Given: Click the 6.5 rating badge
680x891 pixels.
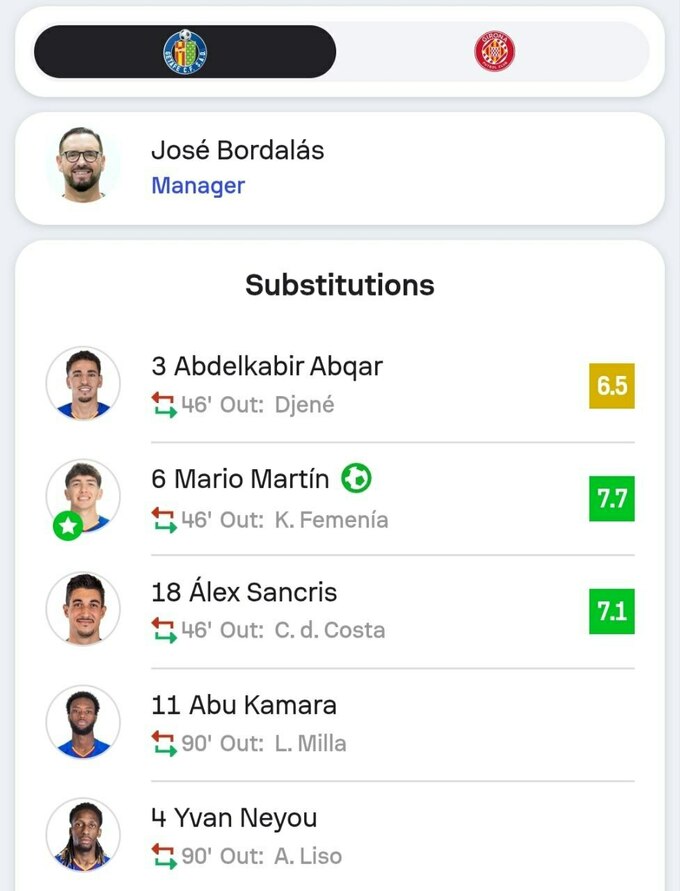Looking at the screenshot, I should [612, 386].
